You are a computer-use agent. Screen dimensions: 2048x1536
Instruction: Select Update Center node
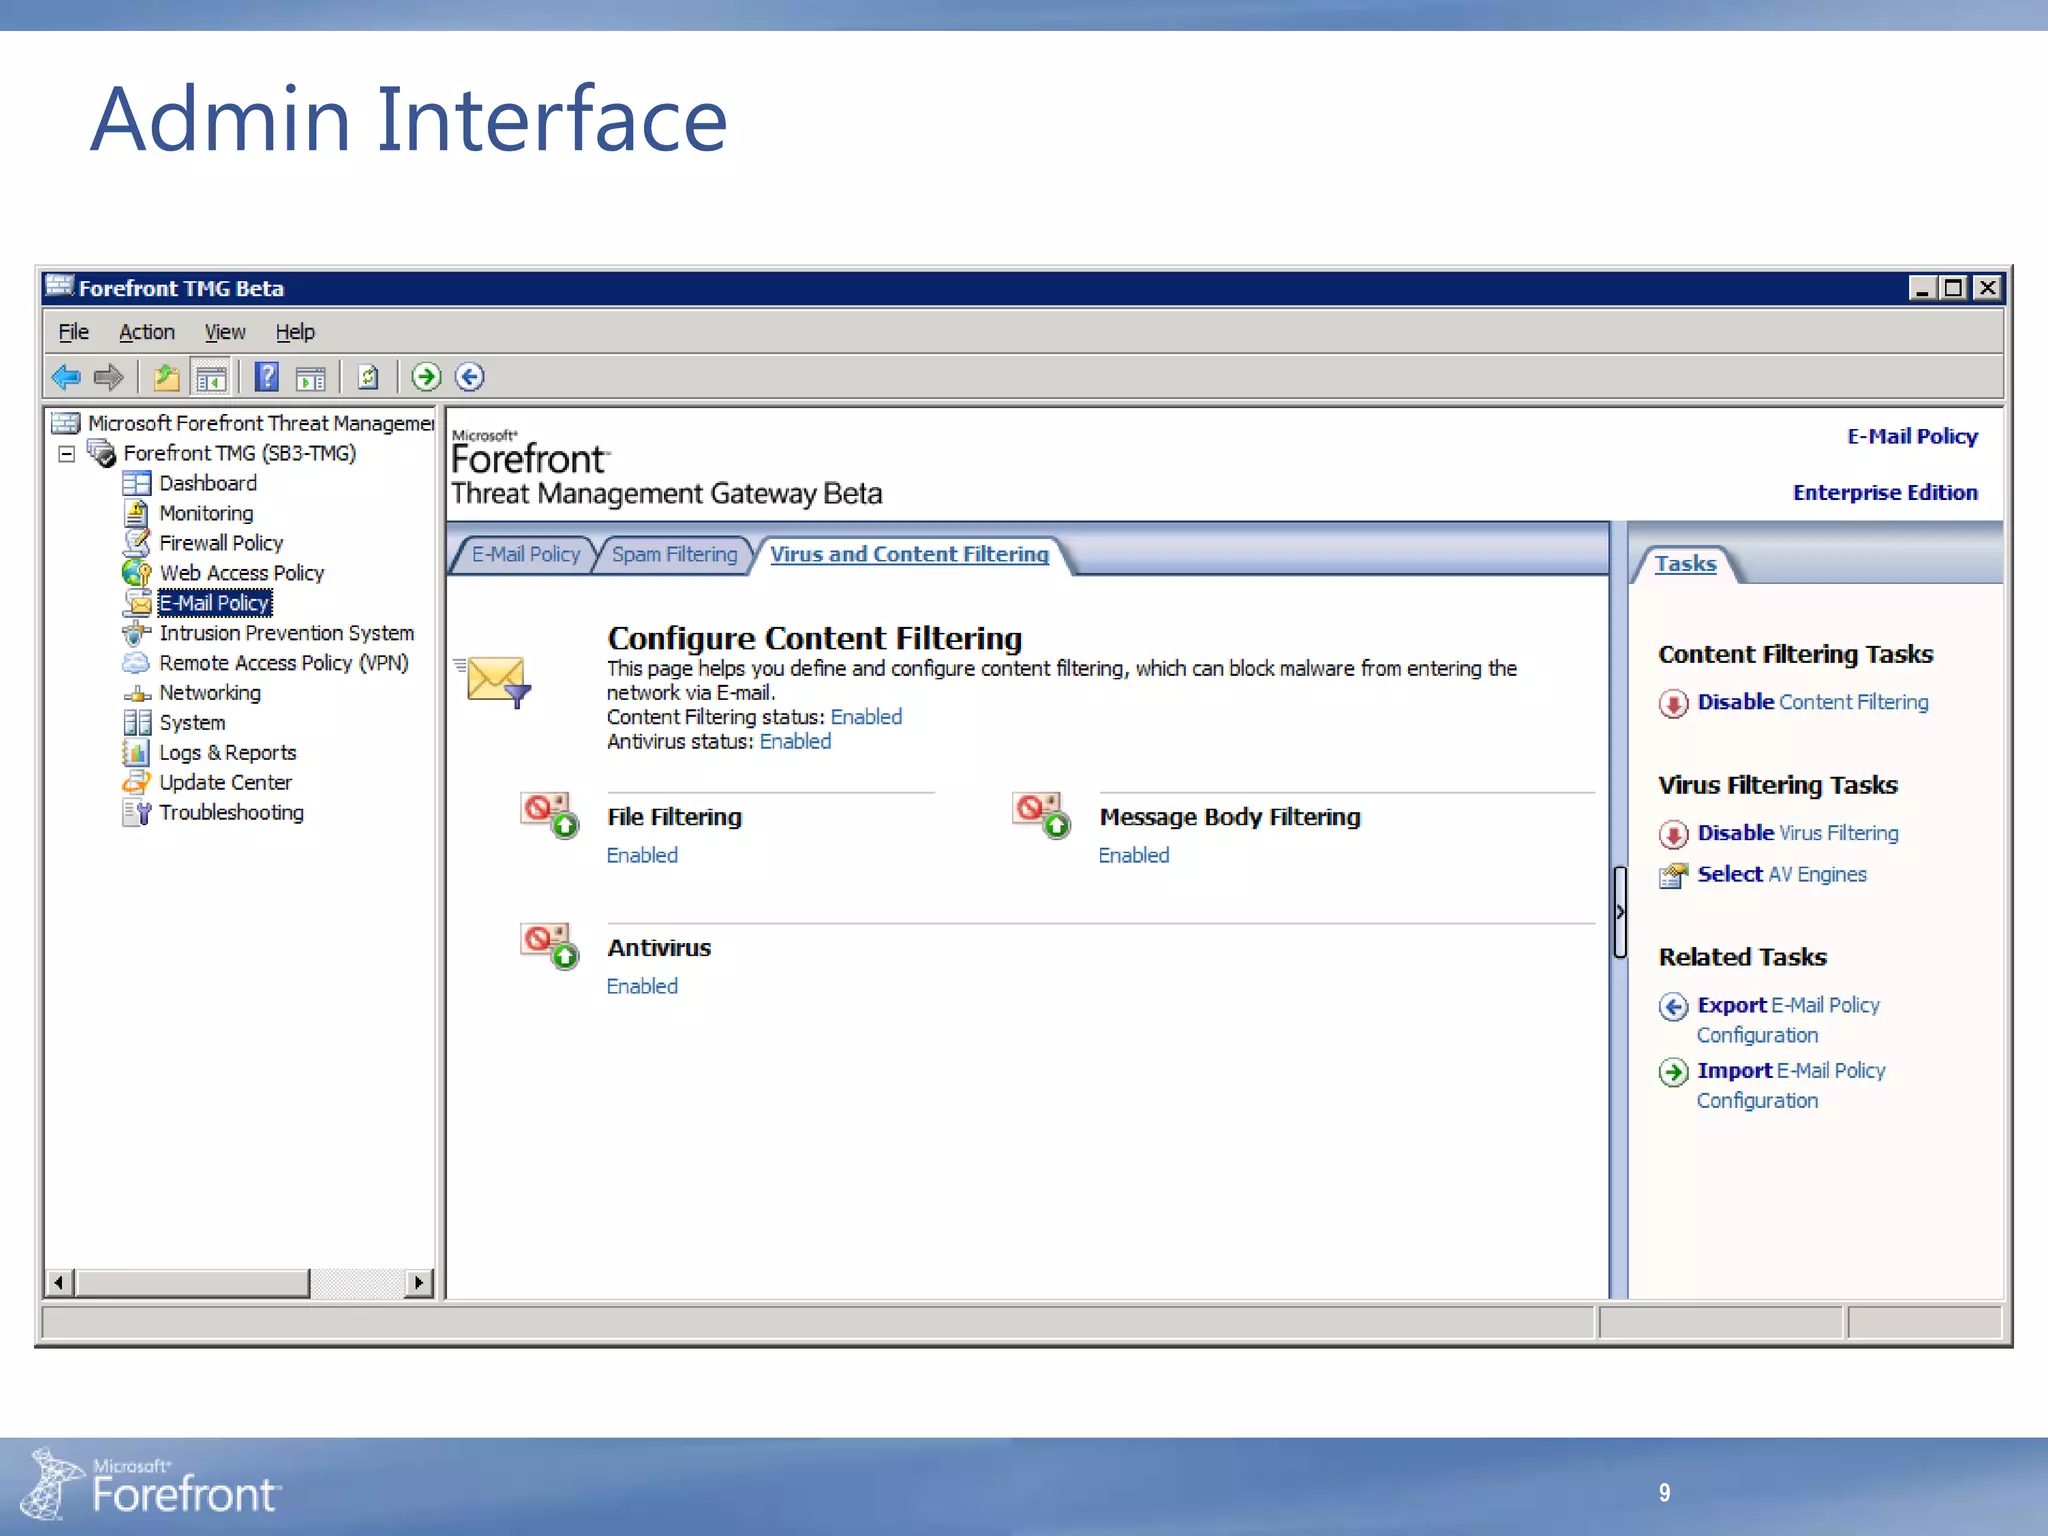pyautogui.click(x=225, y=783)
